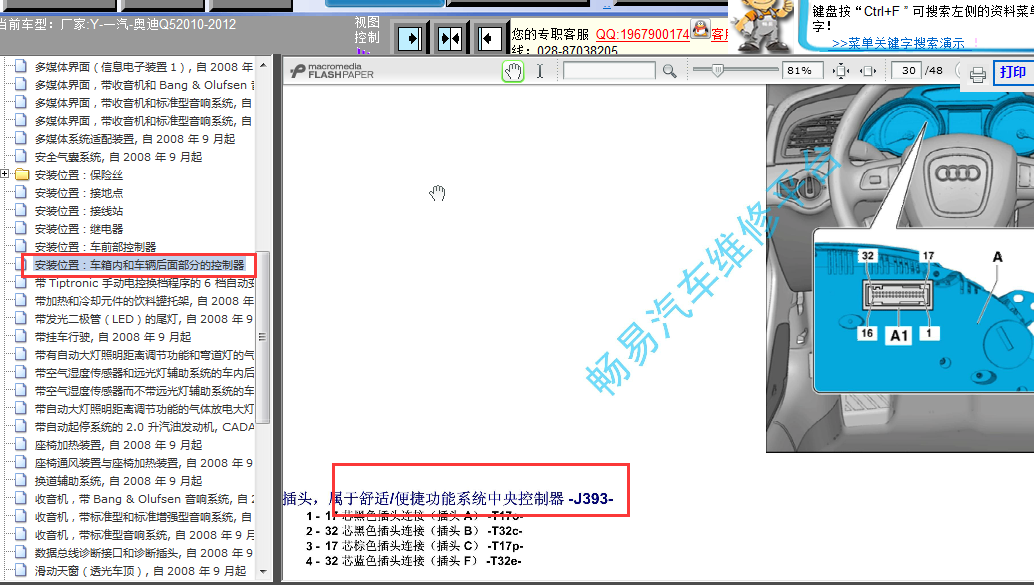The height and width of the screenshot is (585, 1034).
Task: Open 带加热和冷却元件的饮料罐托架 document
Action: click(x=144, y=301)
